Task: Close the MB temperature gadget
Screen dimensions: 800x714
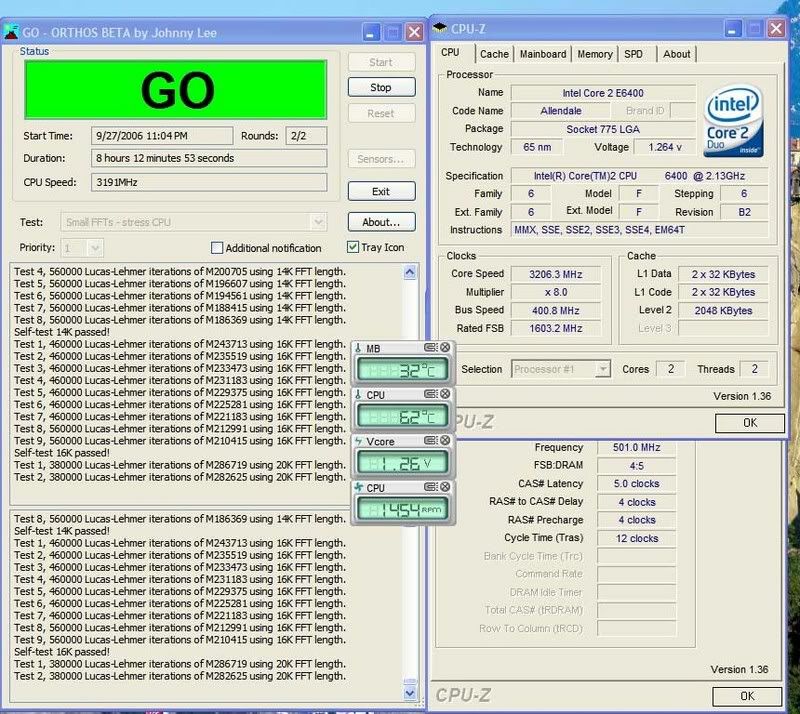Action: coord(445,348)
